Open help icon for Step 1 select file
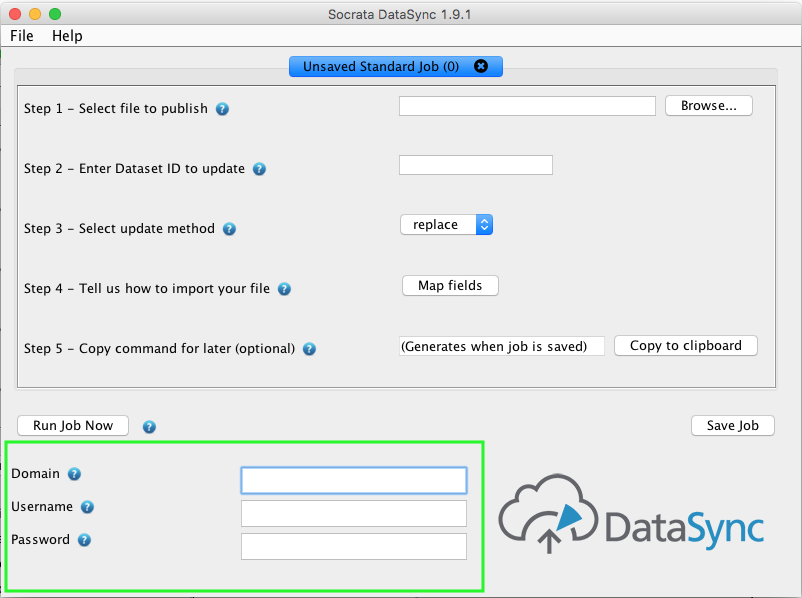 pos(222,109)
